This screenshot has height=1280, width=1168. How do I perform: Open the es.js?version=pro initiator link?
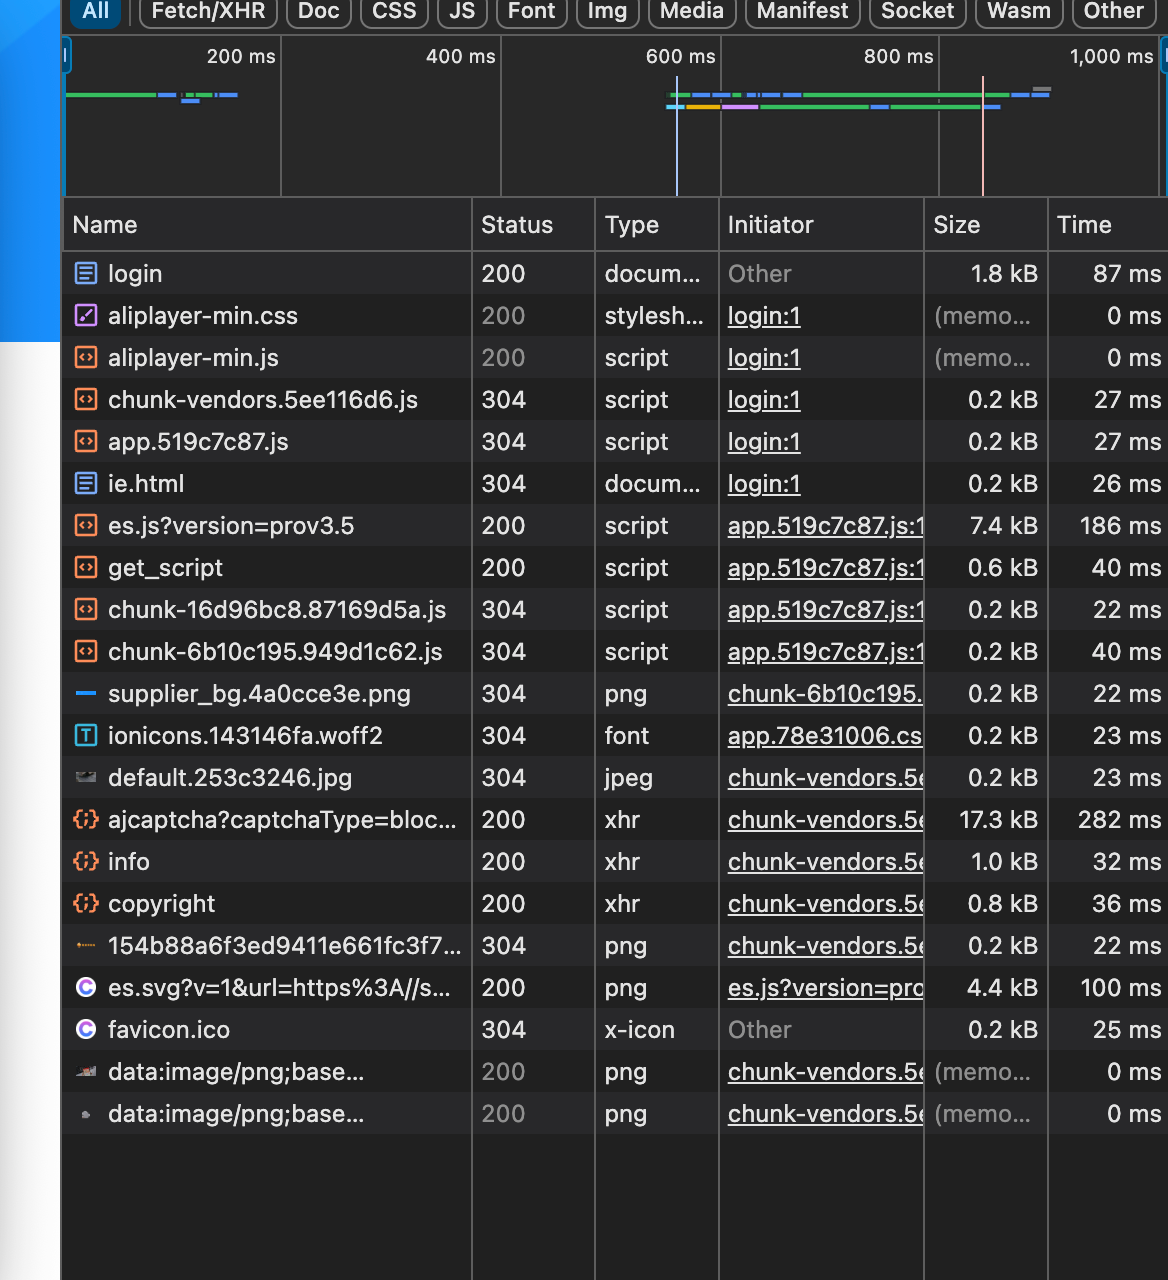pyautogui.click(x=824, y=988)
